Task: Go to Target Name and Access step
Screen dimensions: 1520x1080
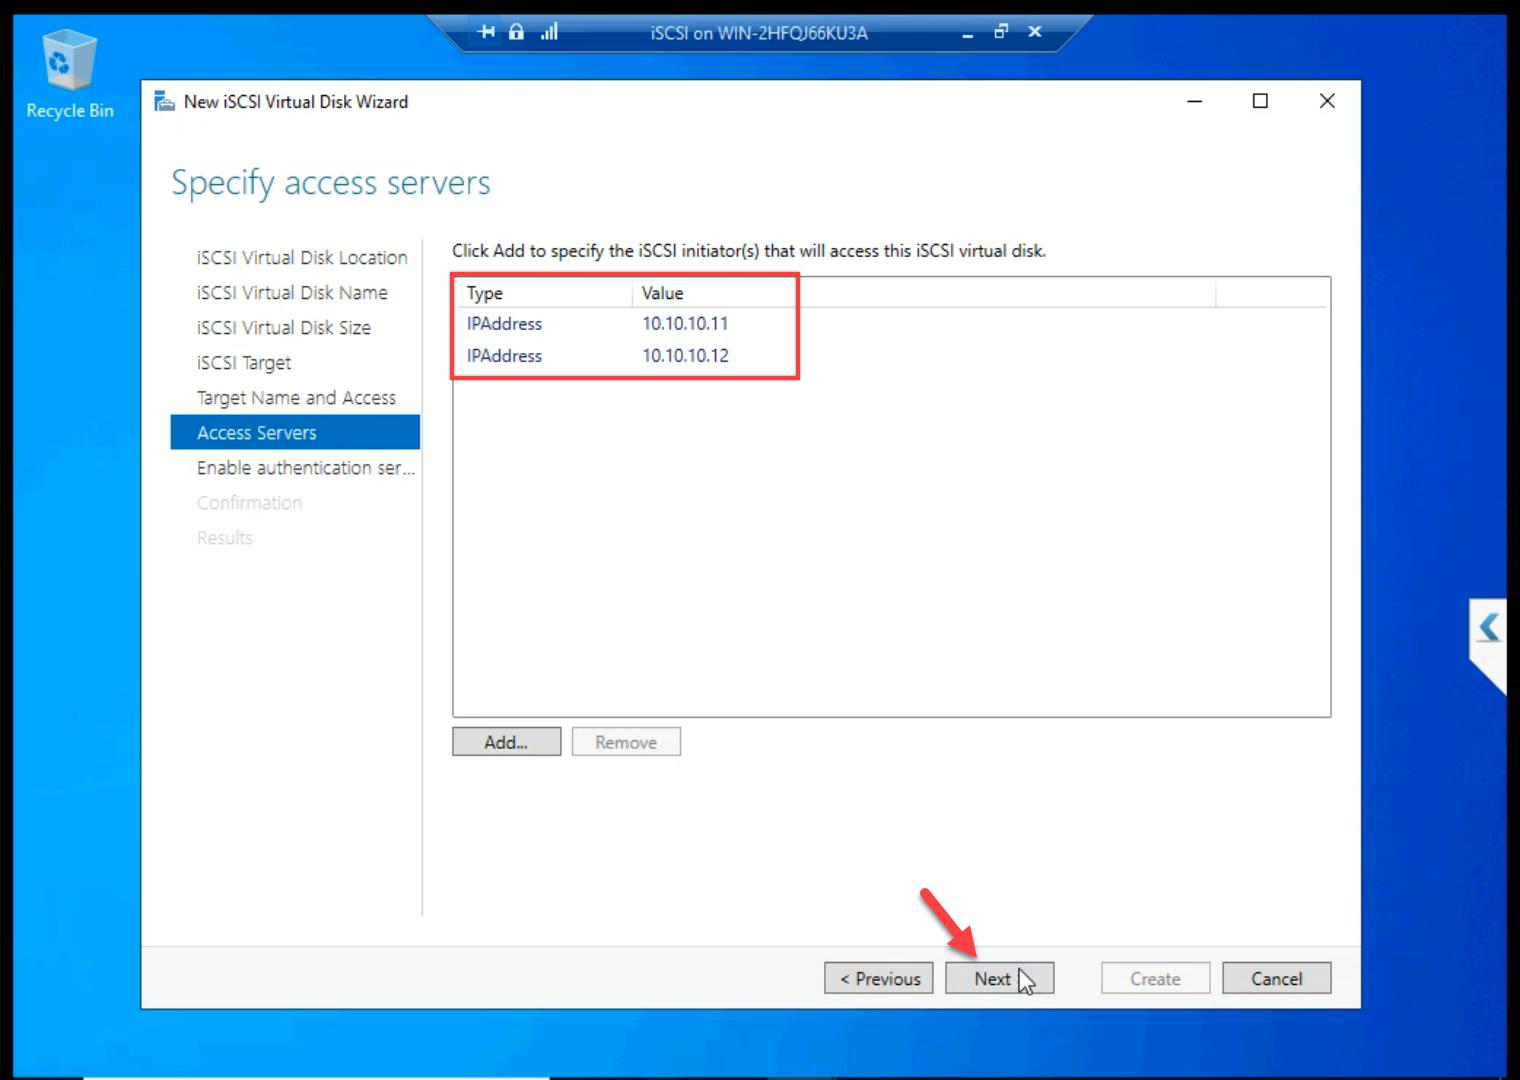Action: tap(296, 398)
